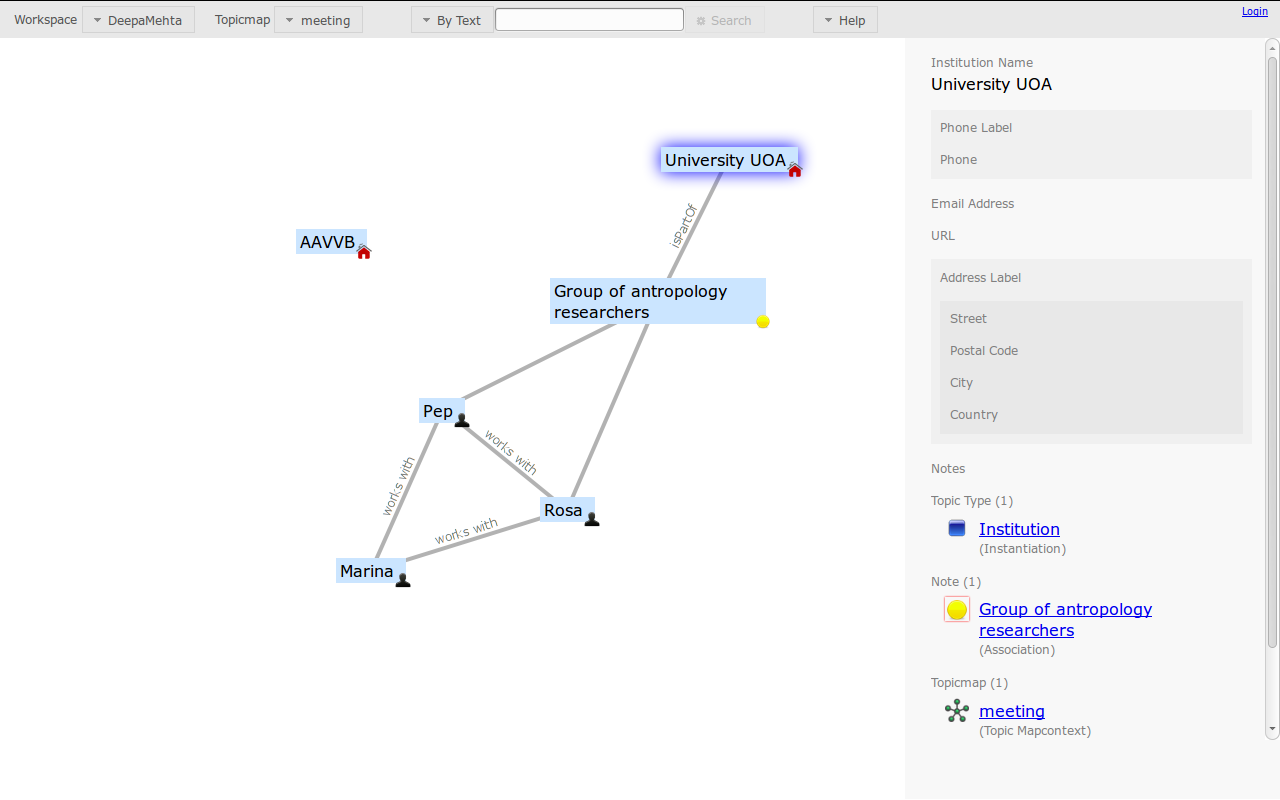Click works with label between Pep and Marina
Viewport: 1280px width, 800px height.
tap(398, 486)
